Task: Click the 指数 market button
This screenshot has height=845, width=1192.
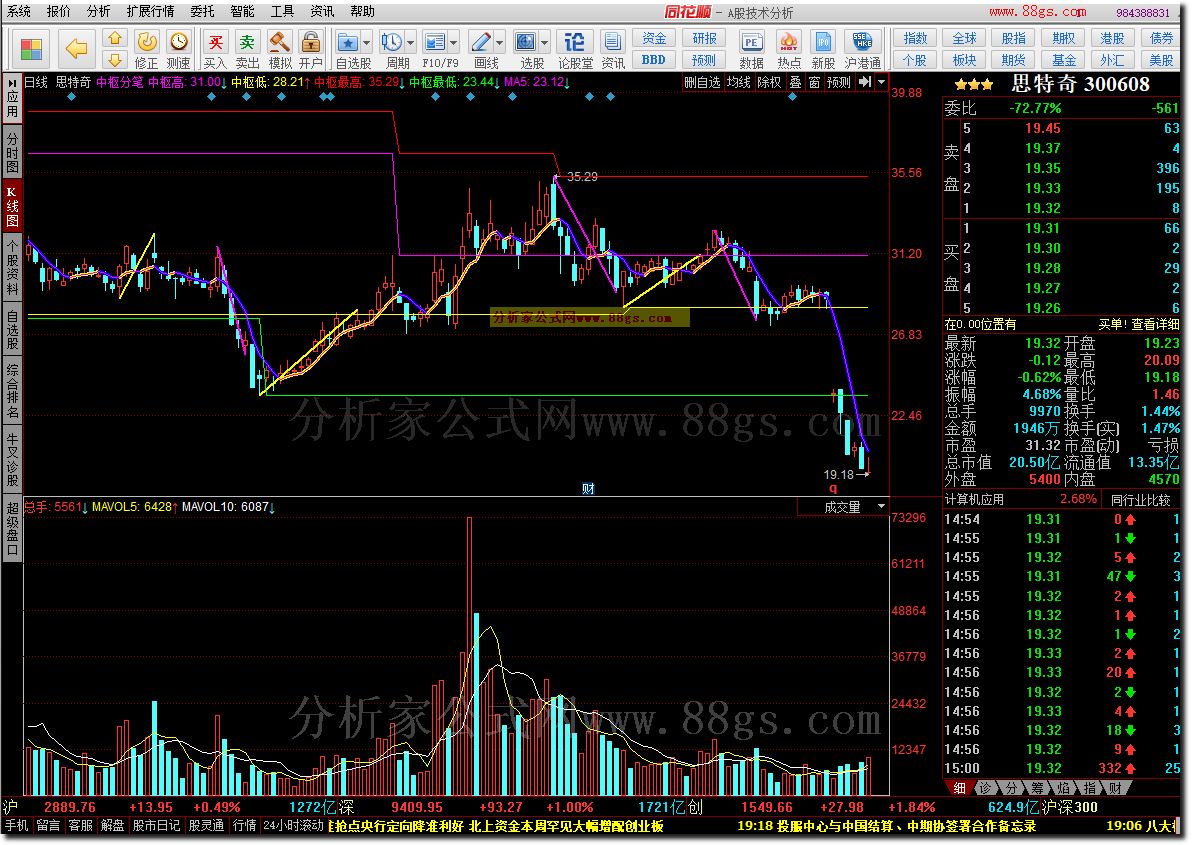Action: (915, 38)
